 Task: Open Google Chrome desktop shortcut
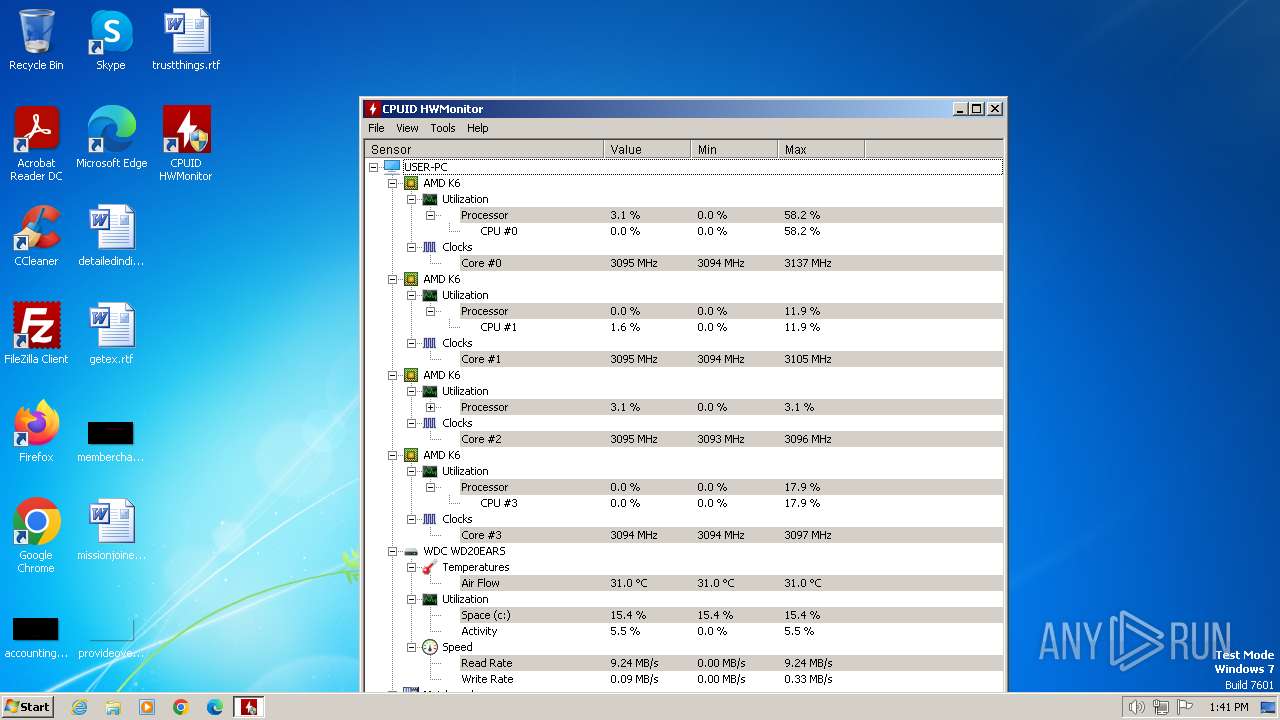click(x=36, y=536)
